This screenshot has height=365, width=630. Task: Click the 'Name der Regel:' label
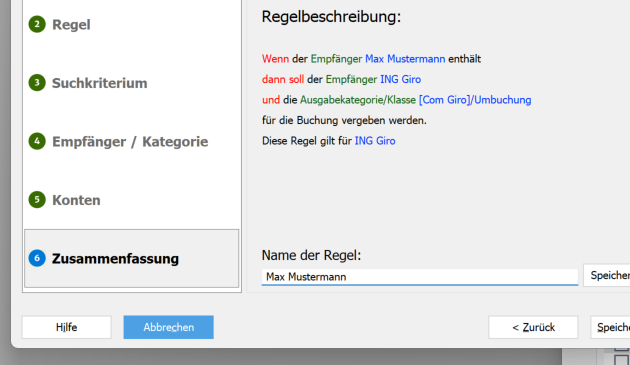[x=311, y=255]
